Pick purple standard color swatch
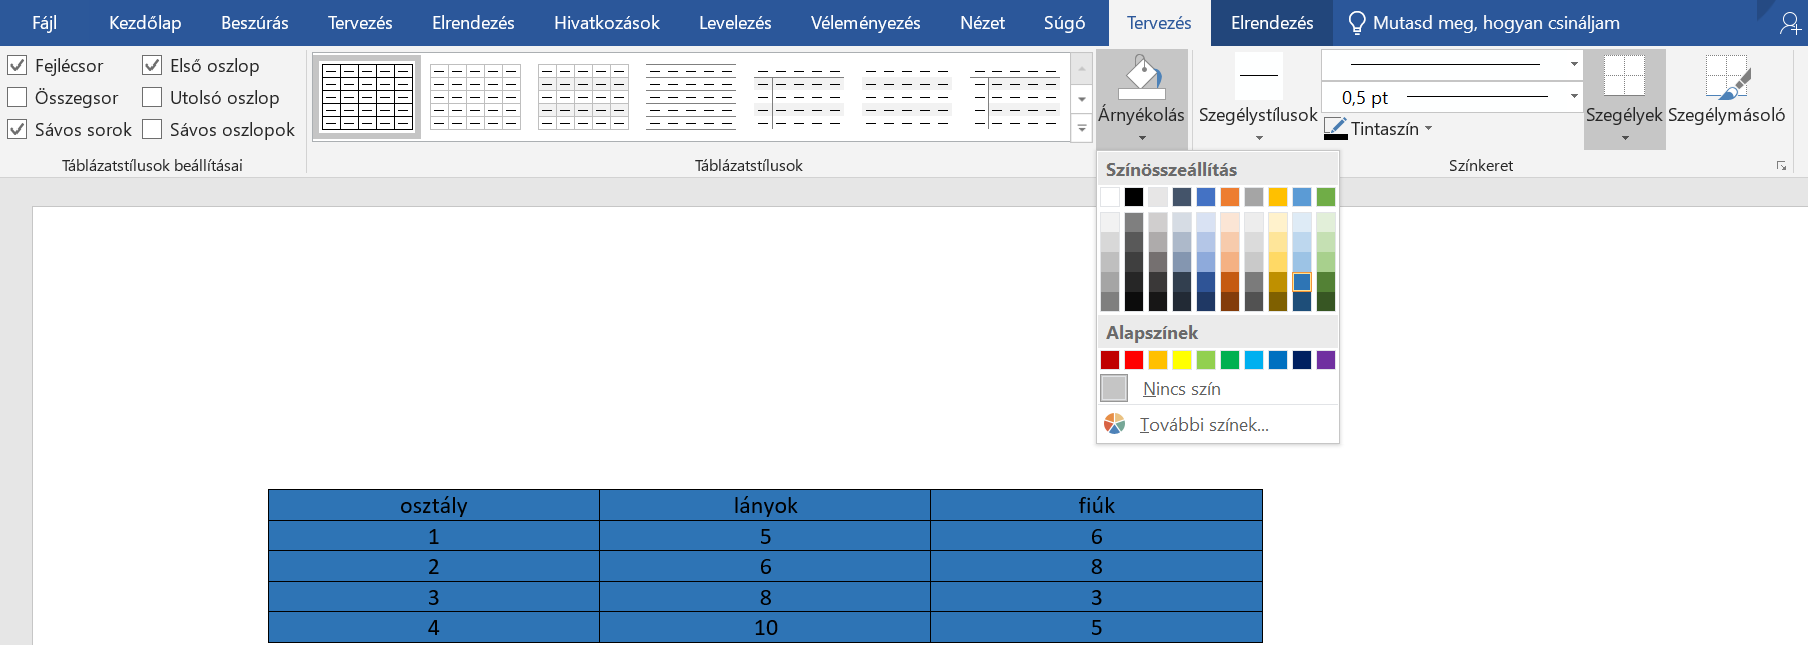Screen dimensions: 1808x645 click(x=1326, y=360)
